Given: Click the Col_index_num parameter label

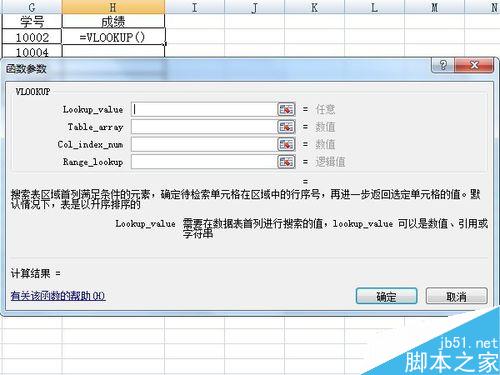Looking at the screenshot, I should pos(90,144).
